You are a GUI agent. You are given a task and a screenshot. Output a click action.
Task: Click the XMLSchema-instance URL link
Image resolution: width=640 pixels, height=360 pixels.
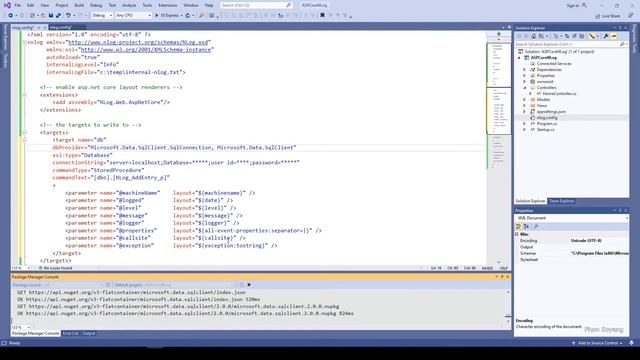pyautogui.click(x=146, y=49)
